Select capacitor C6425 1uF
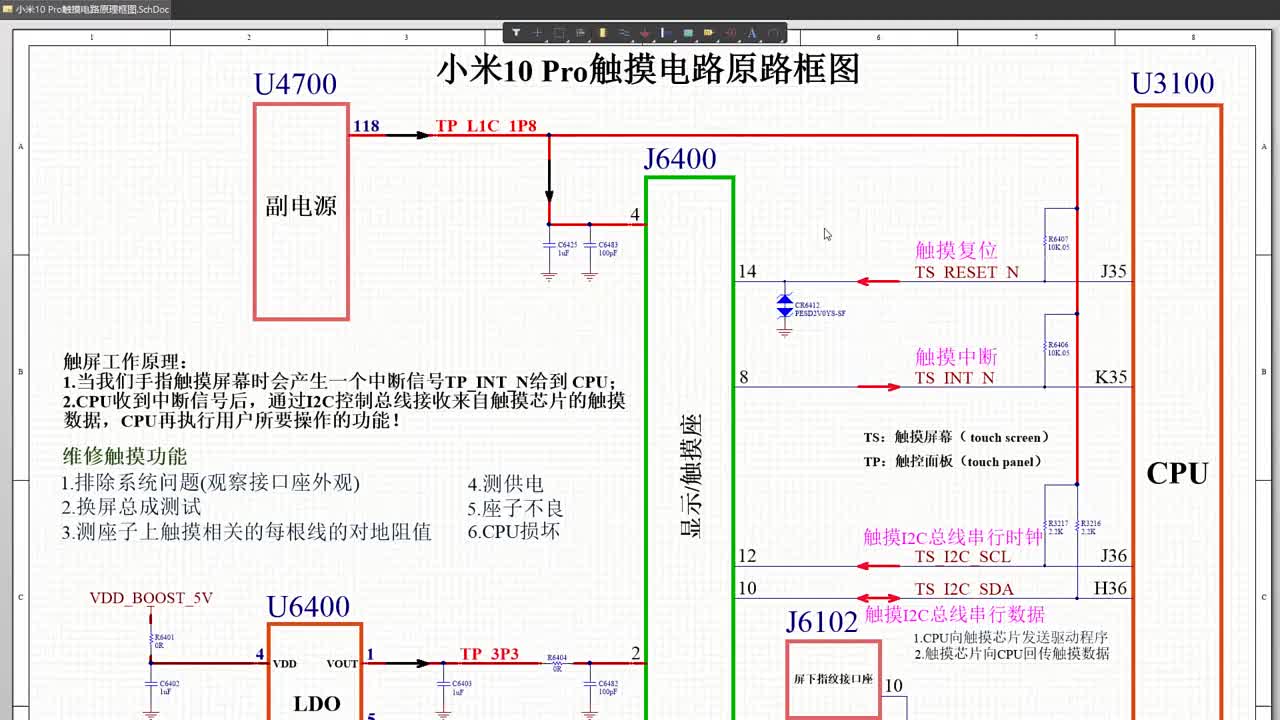The width and height of the screenshot is (1280, 720). 560,247
